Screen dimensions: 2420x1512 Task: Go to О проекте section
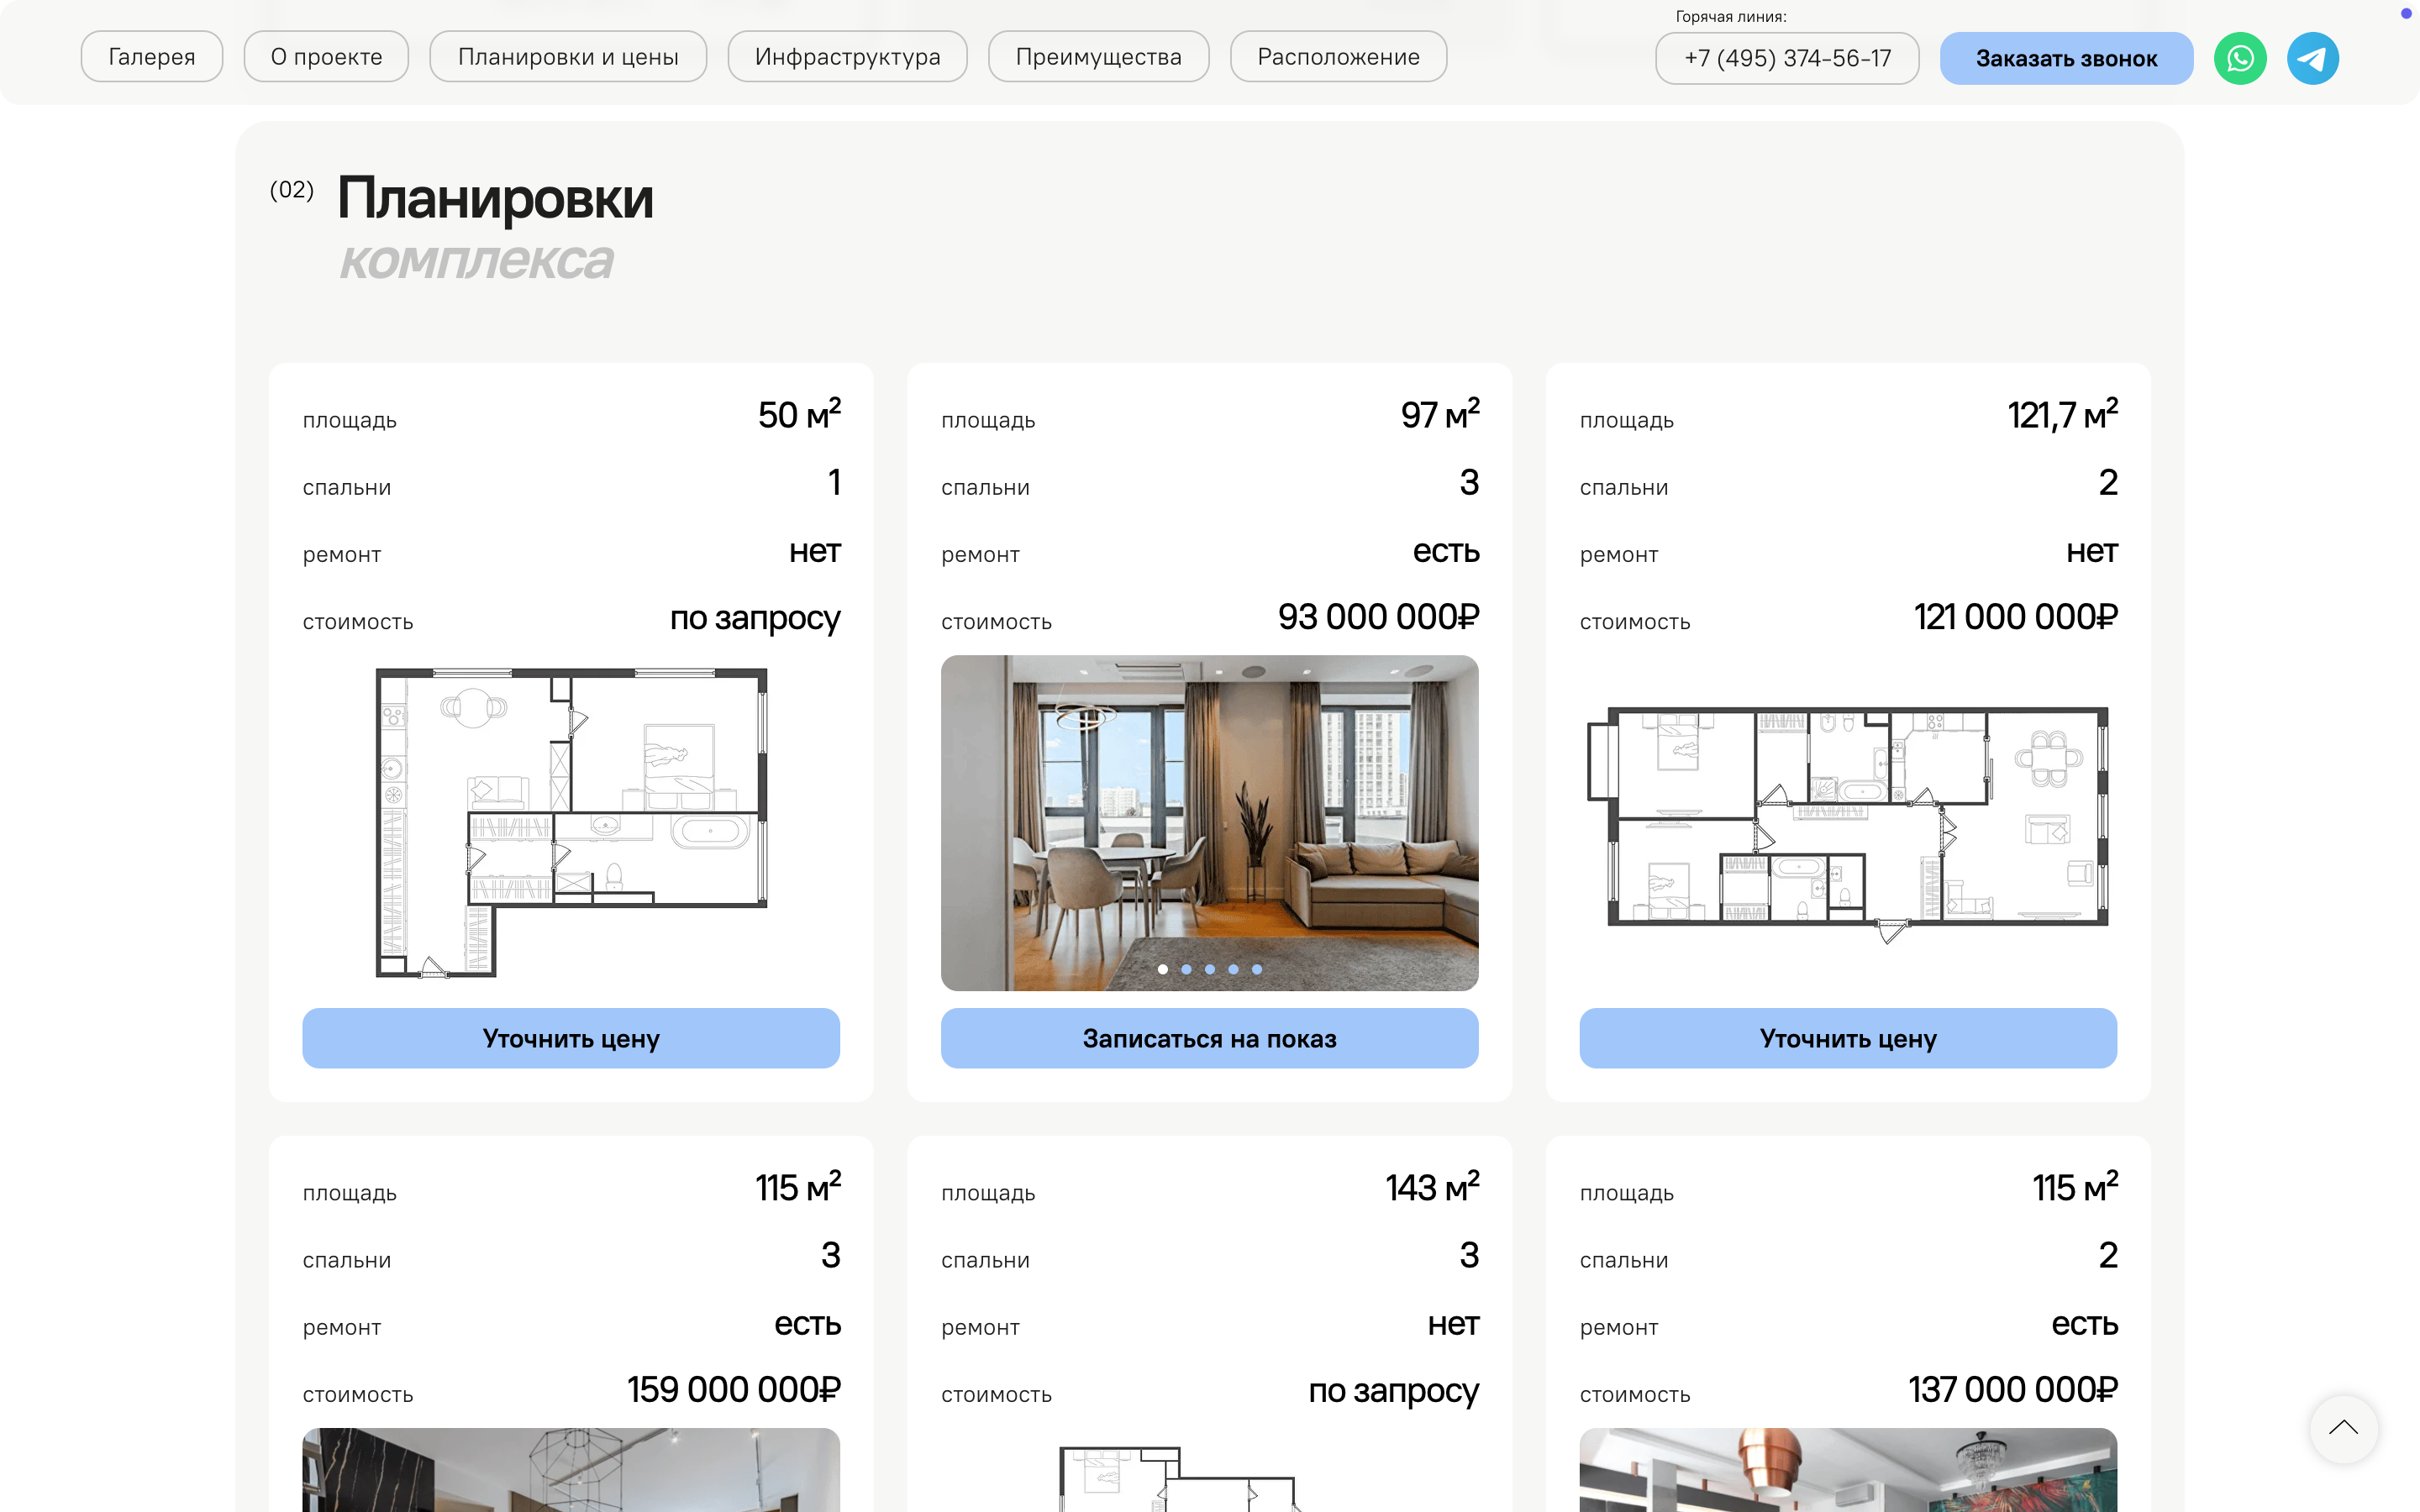(326, 57)
